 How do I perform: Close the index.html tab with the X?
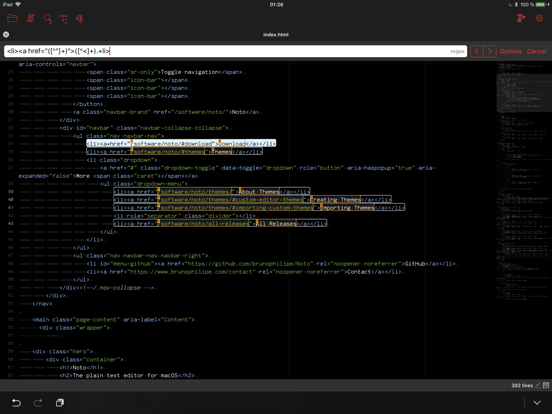coord(6,34)
